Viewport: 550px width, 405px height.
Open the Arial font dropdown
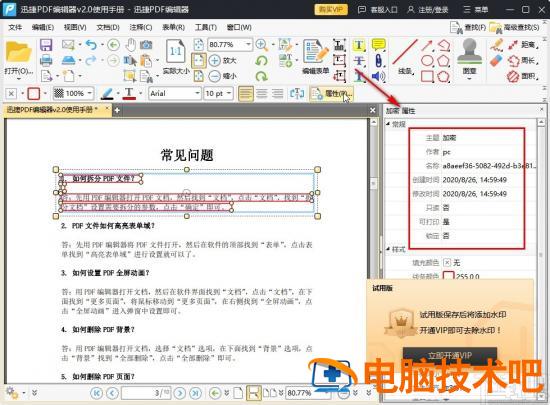coord(197,93)
